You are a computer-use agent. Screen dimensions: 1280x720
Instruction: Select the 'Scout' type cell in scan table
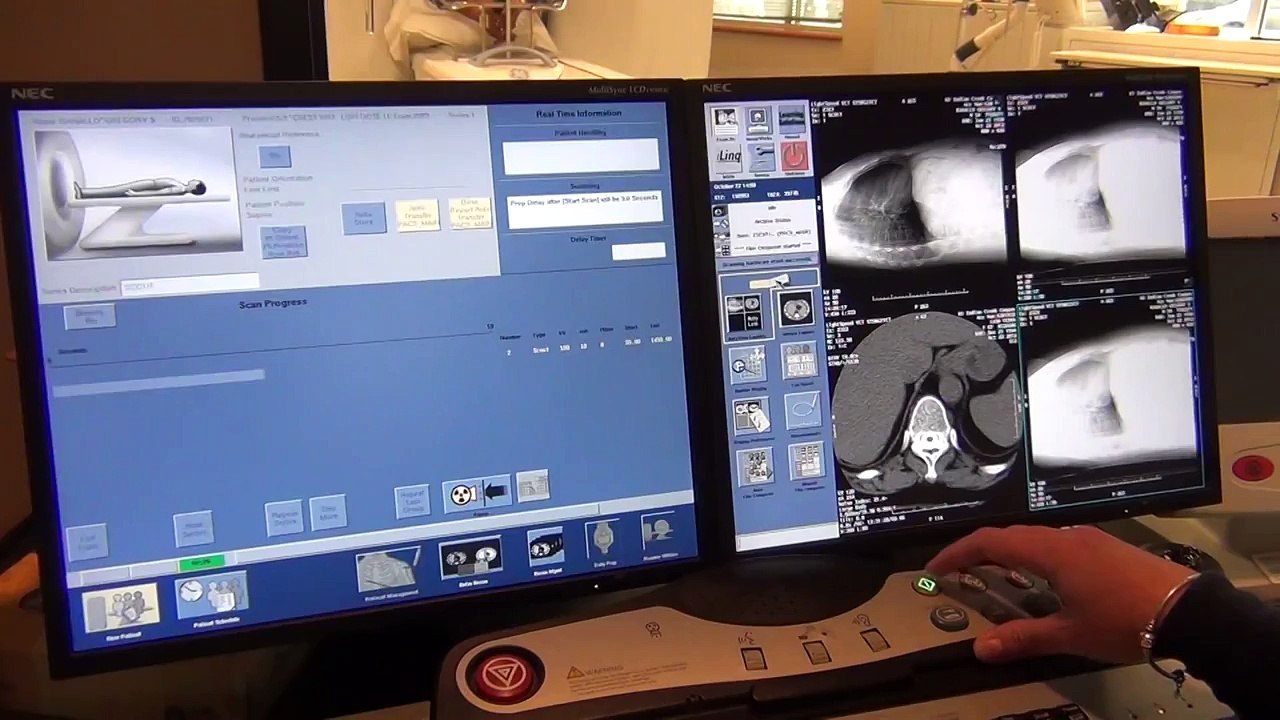[539, 350]
